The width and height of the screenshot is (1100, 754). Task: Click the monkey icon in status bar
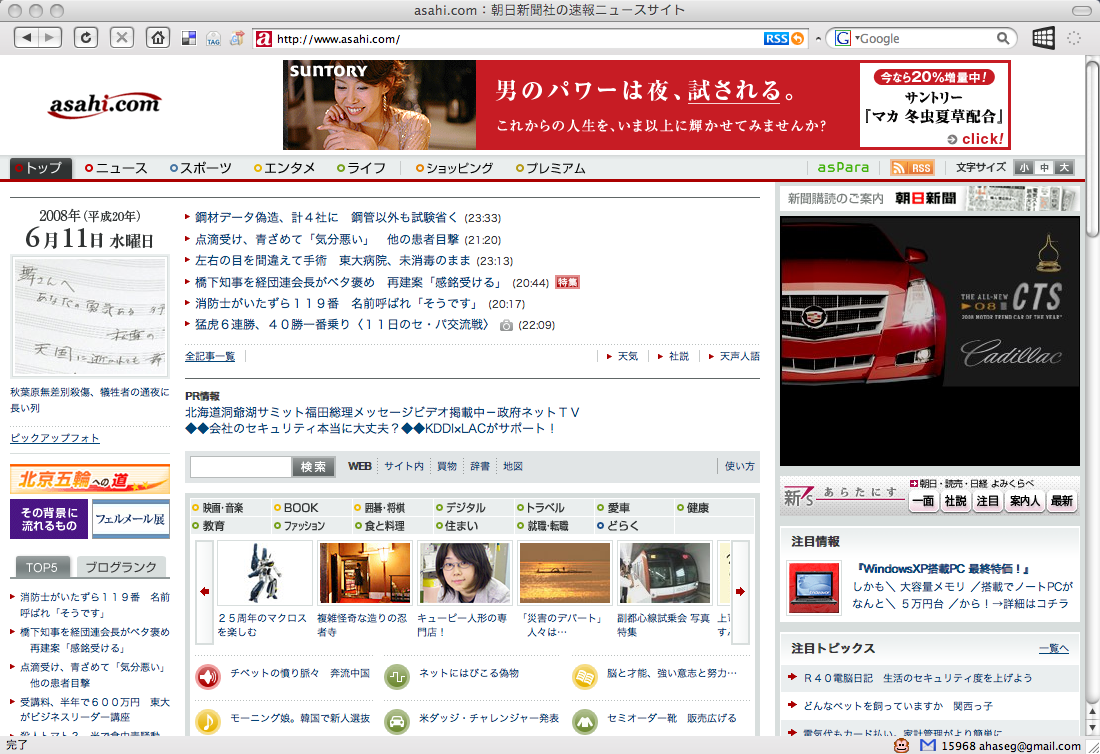pos(901,745)
